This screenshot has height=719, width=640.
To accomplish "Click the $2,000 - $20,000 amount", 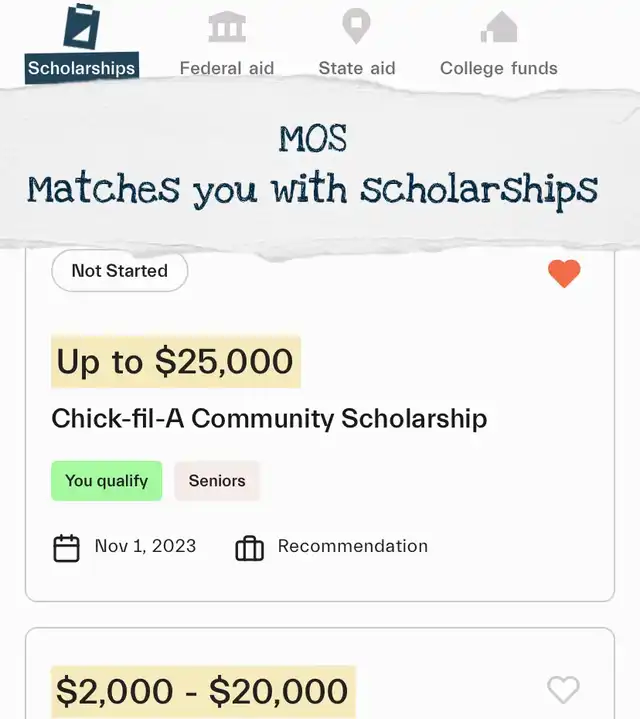I will tap(202, 691).
